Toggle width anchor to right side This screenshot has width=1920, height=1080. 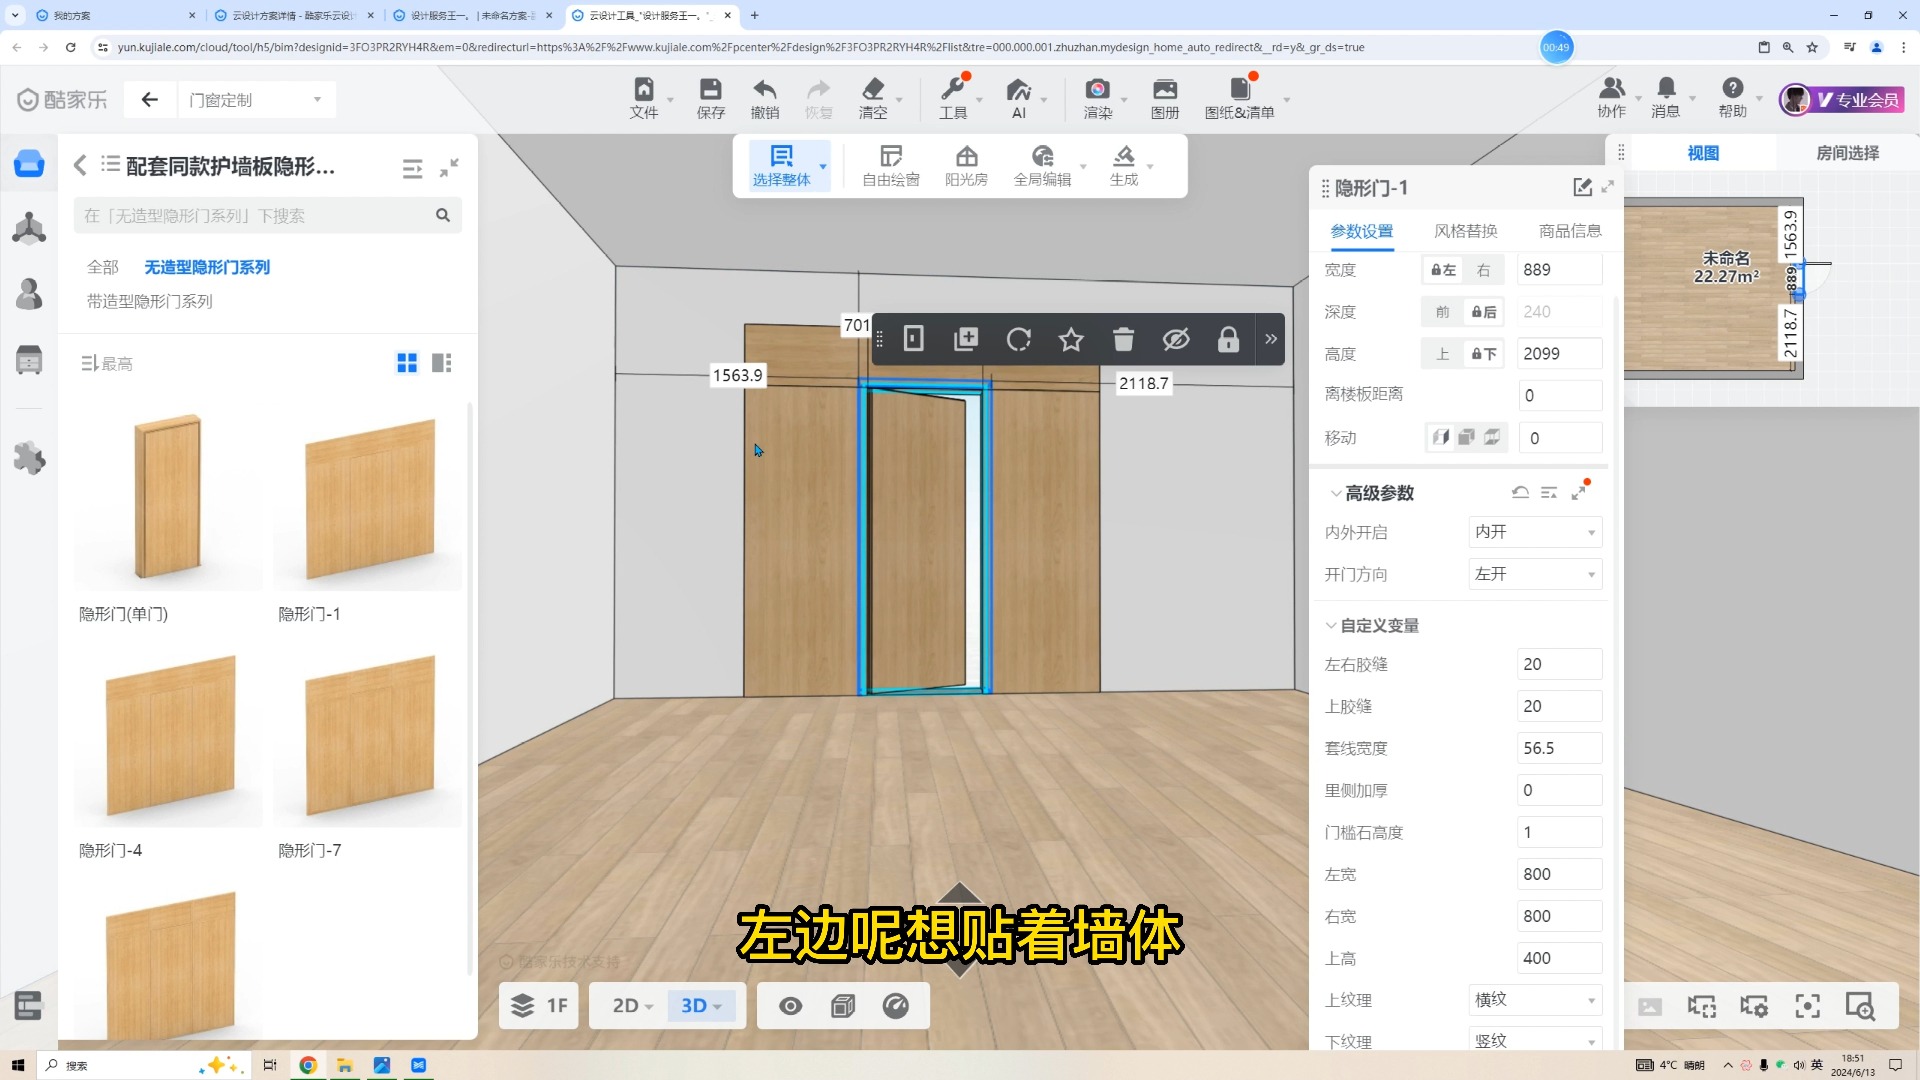pos(1483,270)
